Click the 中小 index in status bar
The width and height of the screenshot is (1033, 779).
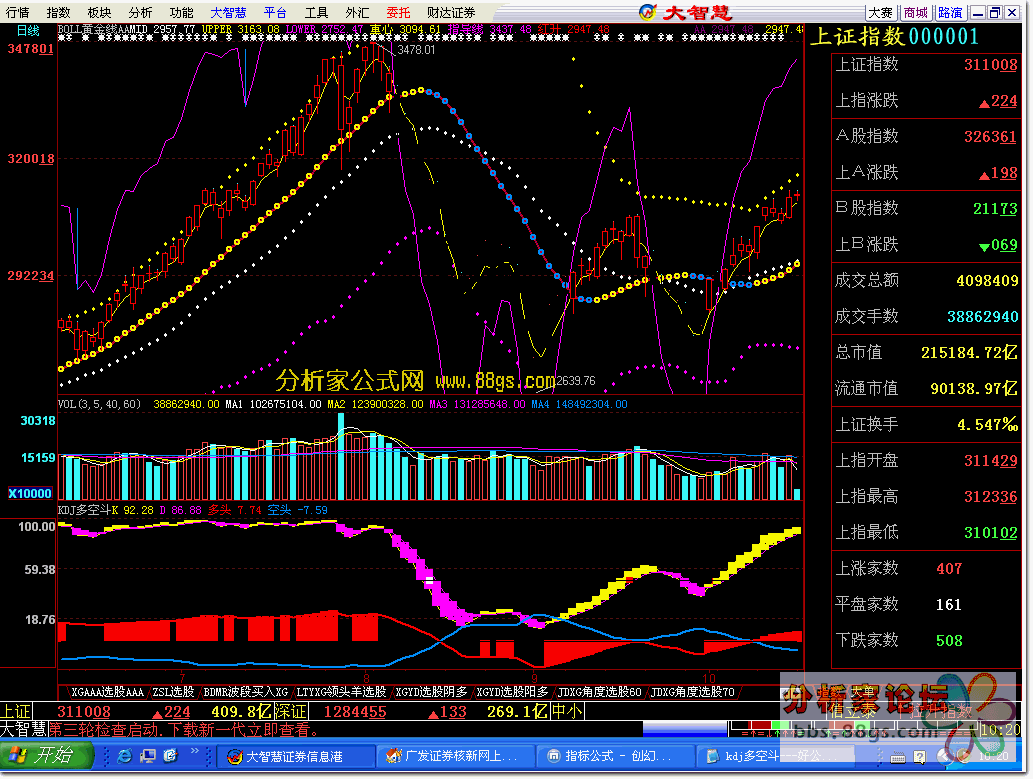coord(567,712)
